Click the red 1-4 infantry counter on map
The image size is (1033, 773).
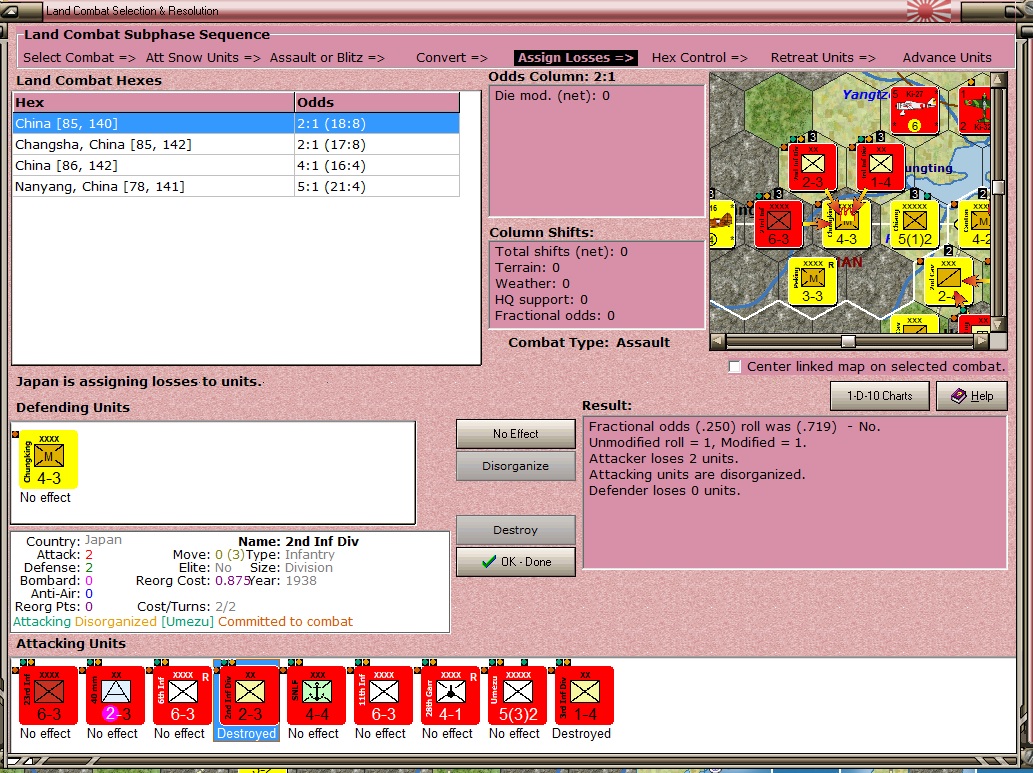coord(881,167)
